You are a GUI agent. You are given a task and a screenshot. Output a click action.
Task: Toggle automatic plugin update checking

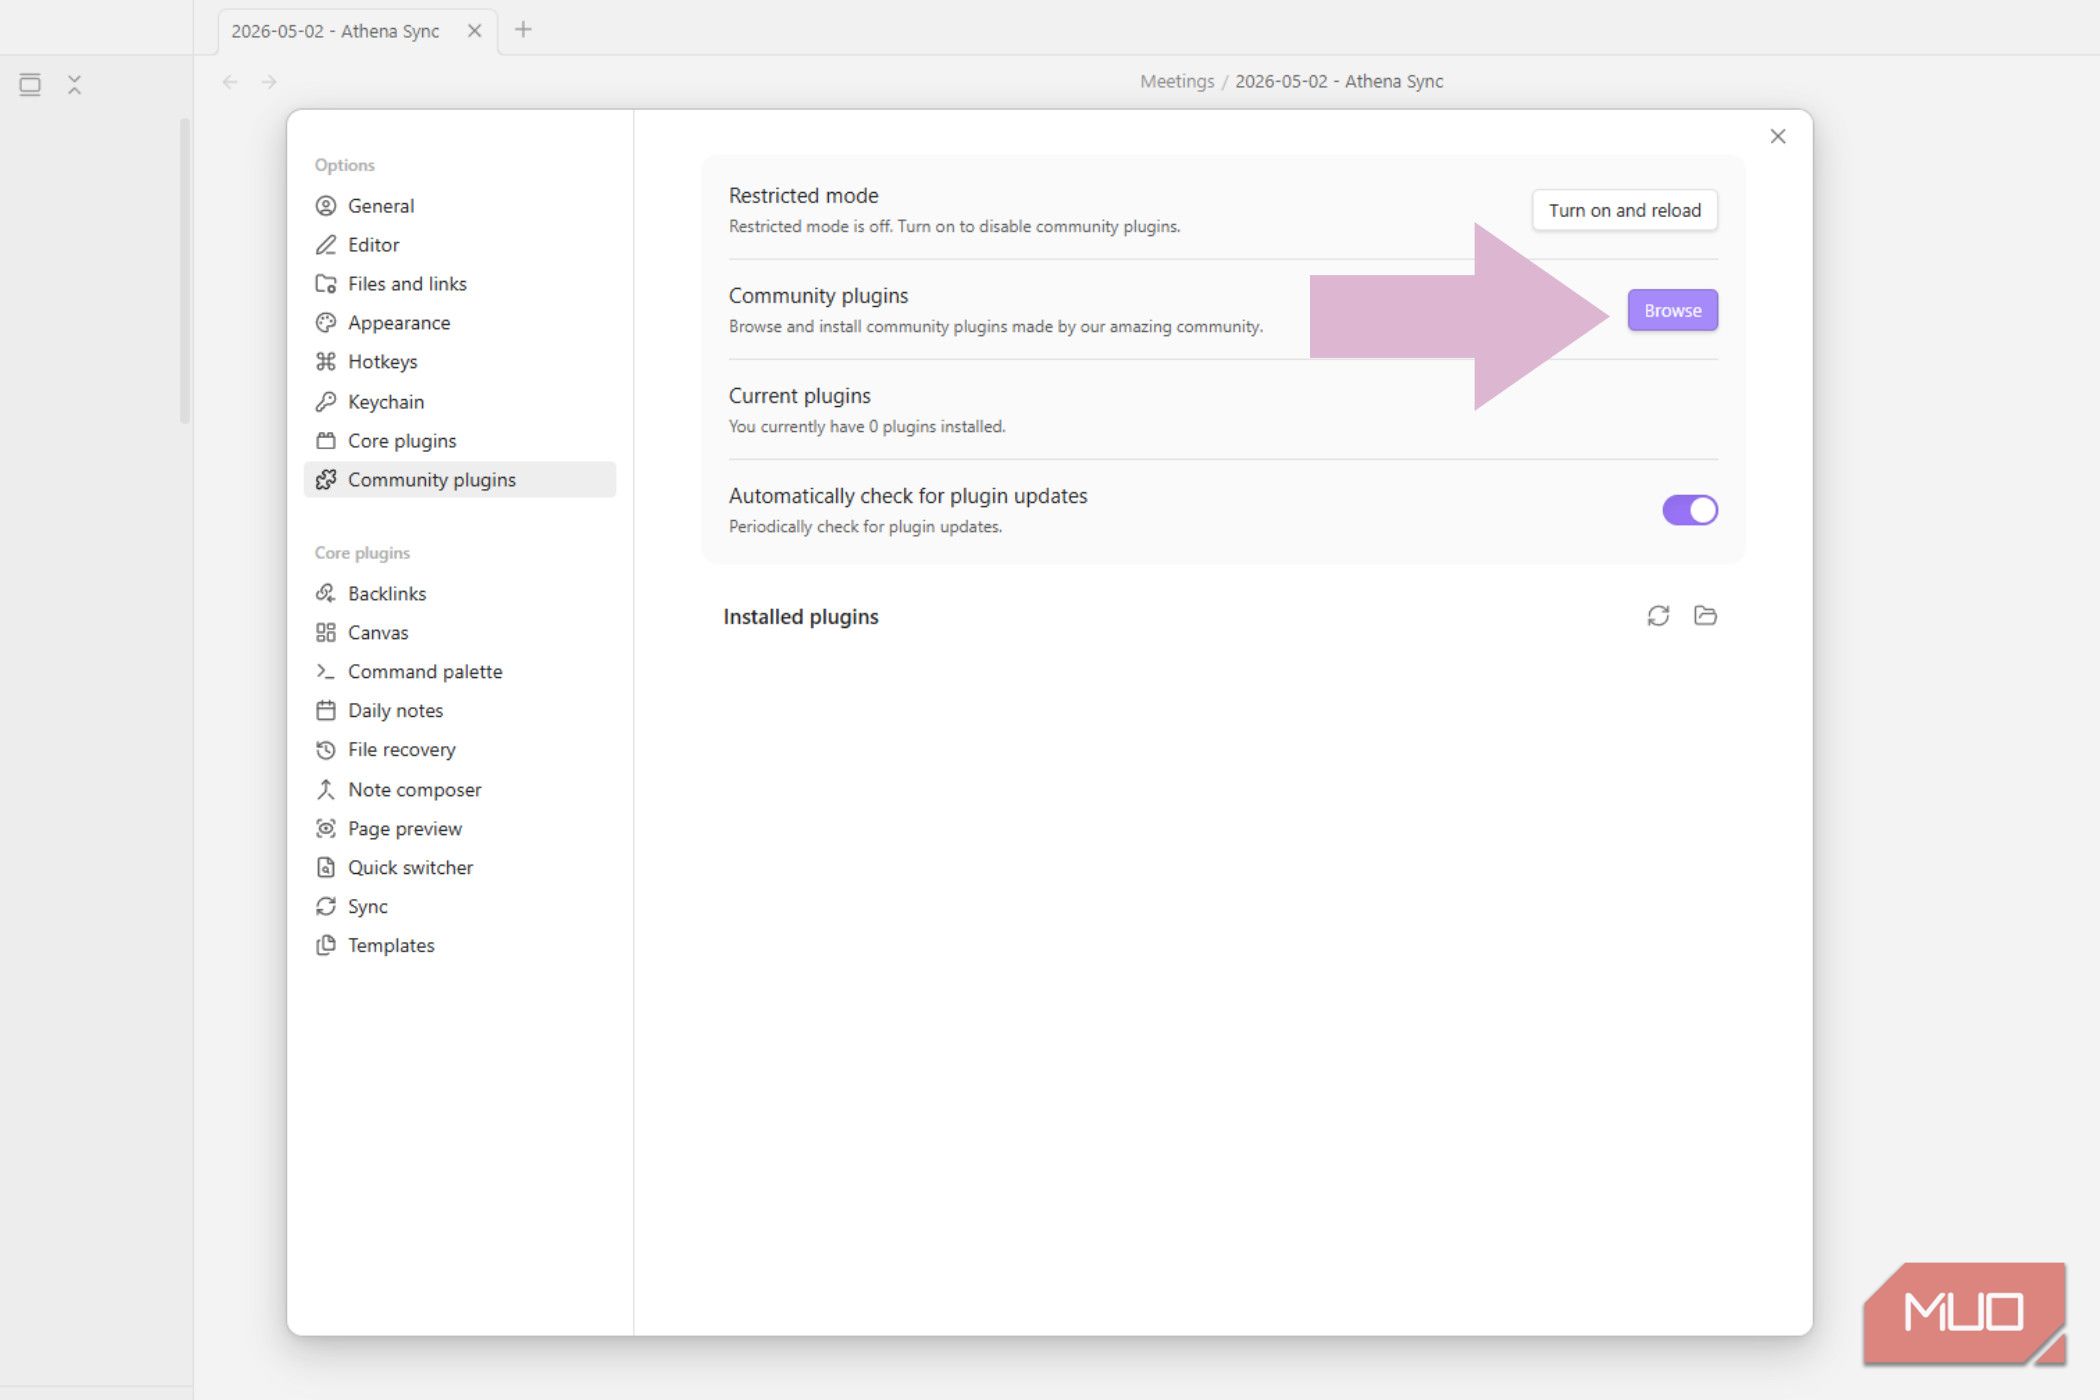coord(1690,510)
